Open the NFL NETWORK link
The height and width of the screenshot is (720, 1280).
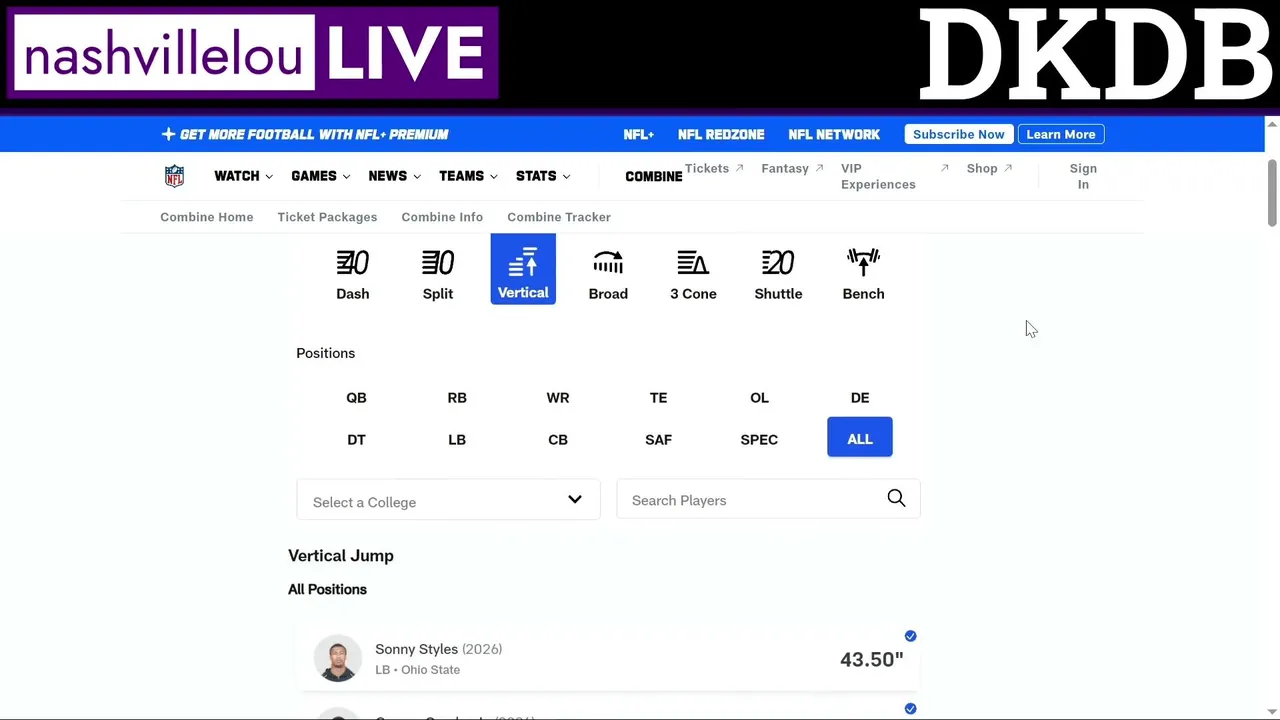(834, 134)
